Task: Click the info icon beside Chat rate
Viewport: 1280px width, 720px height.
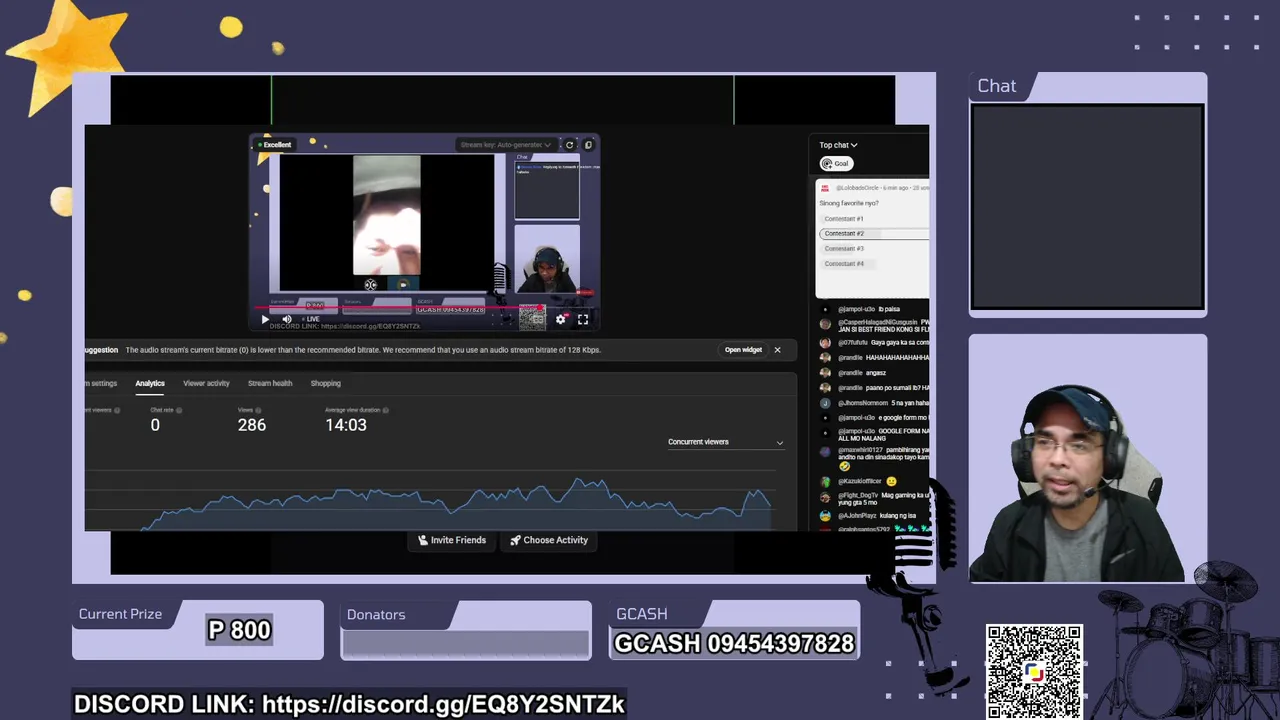Action: point(181,410)
